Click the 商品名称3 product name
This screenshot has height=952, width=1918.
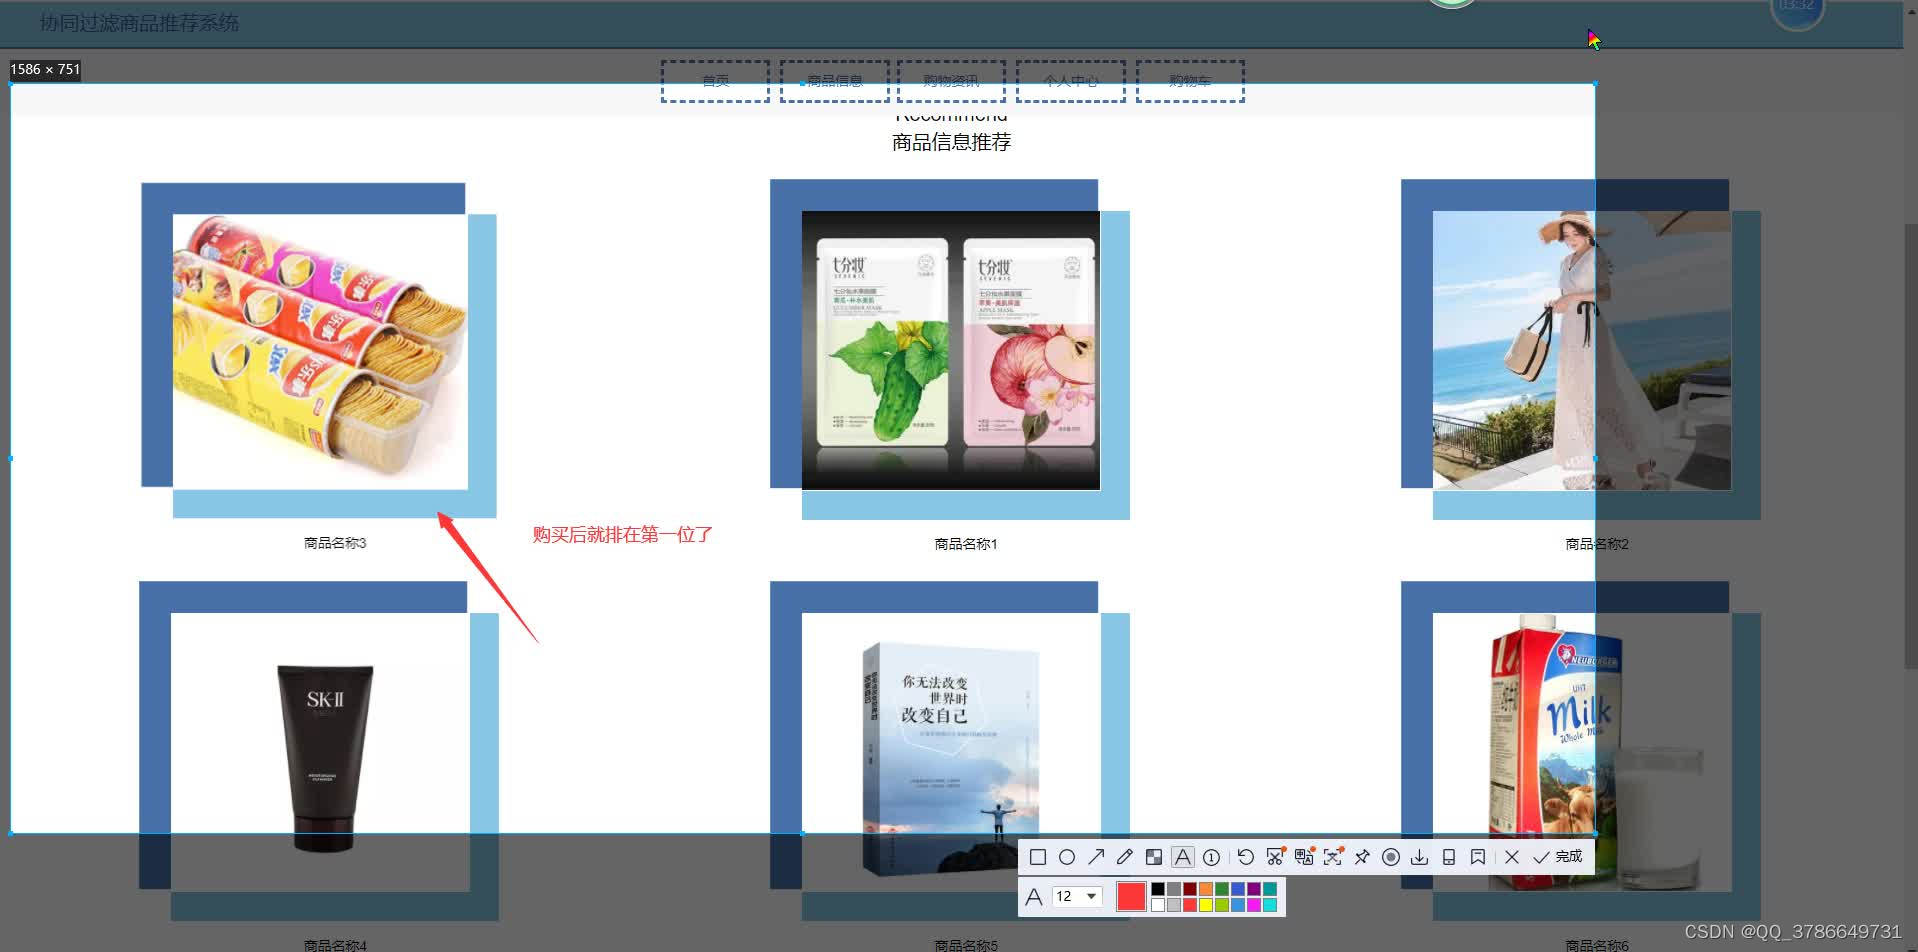(335, 543)
